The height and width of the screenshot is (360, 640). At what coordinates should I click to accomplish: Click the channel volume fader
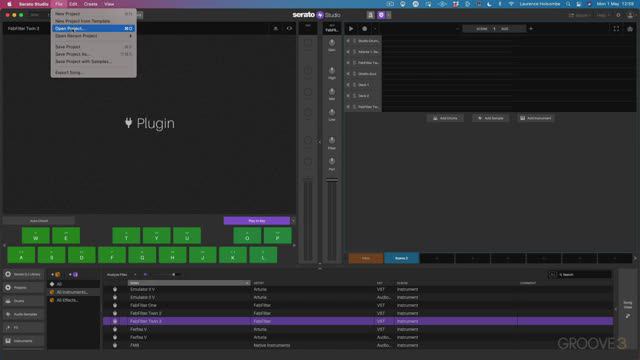[332, 180]
